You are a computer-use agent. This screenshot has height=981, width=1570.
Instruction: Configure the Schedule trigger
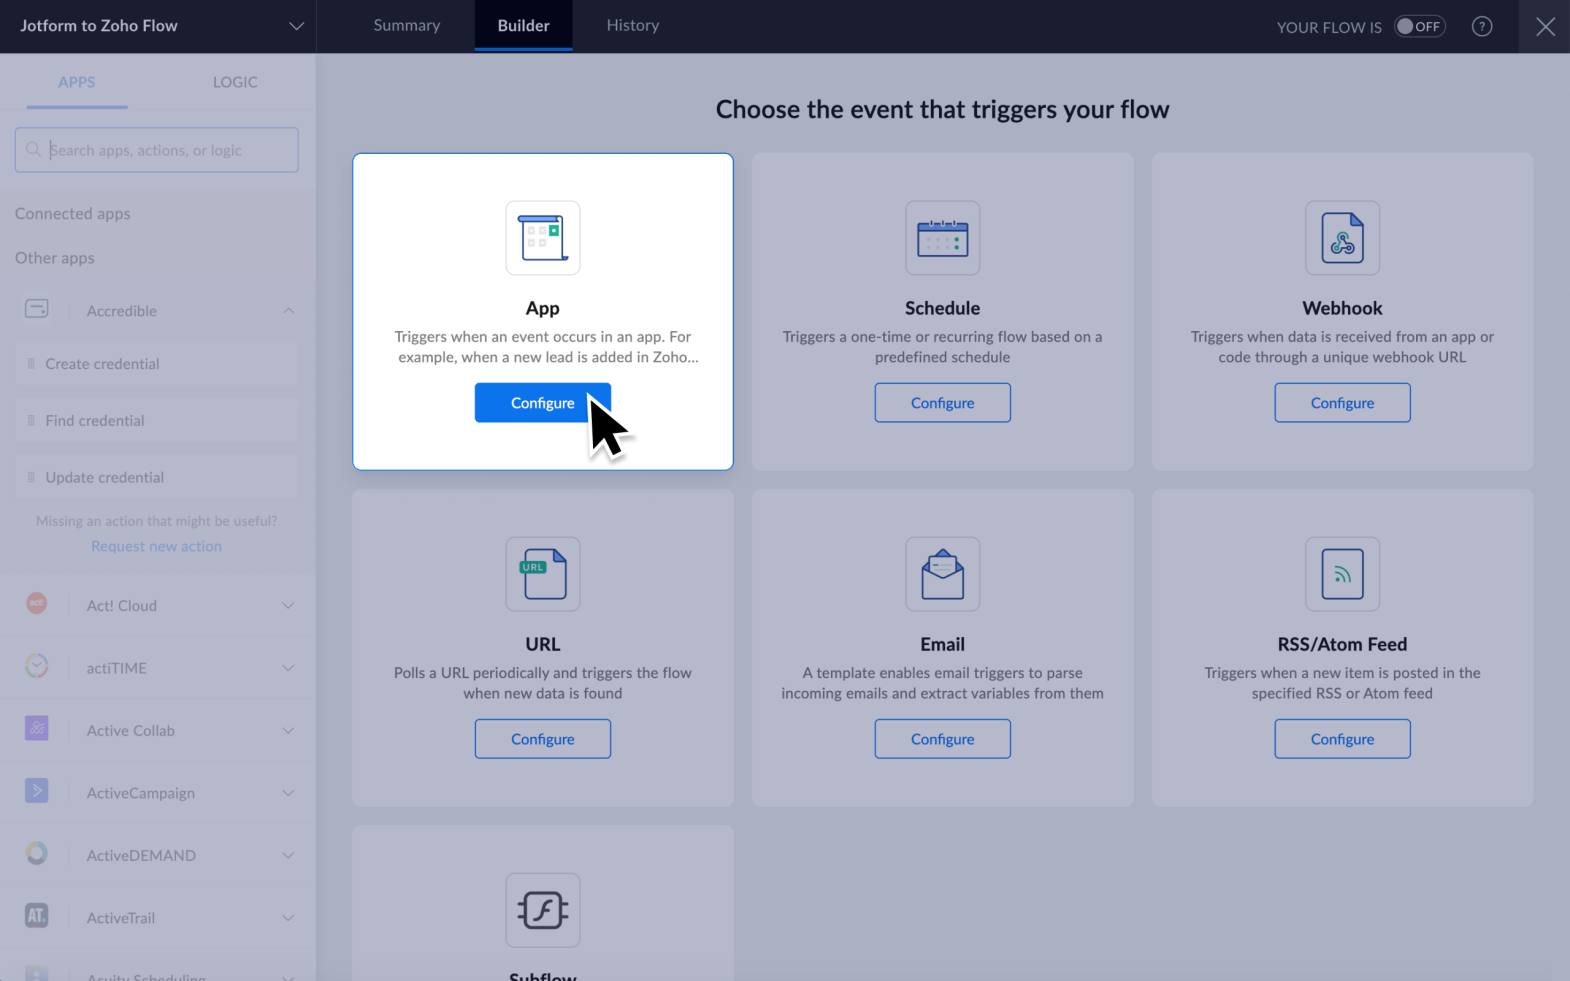click(x=943, y=403)
